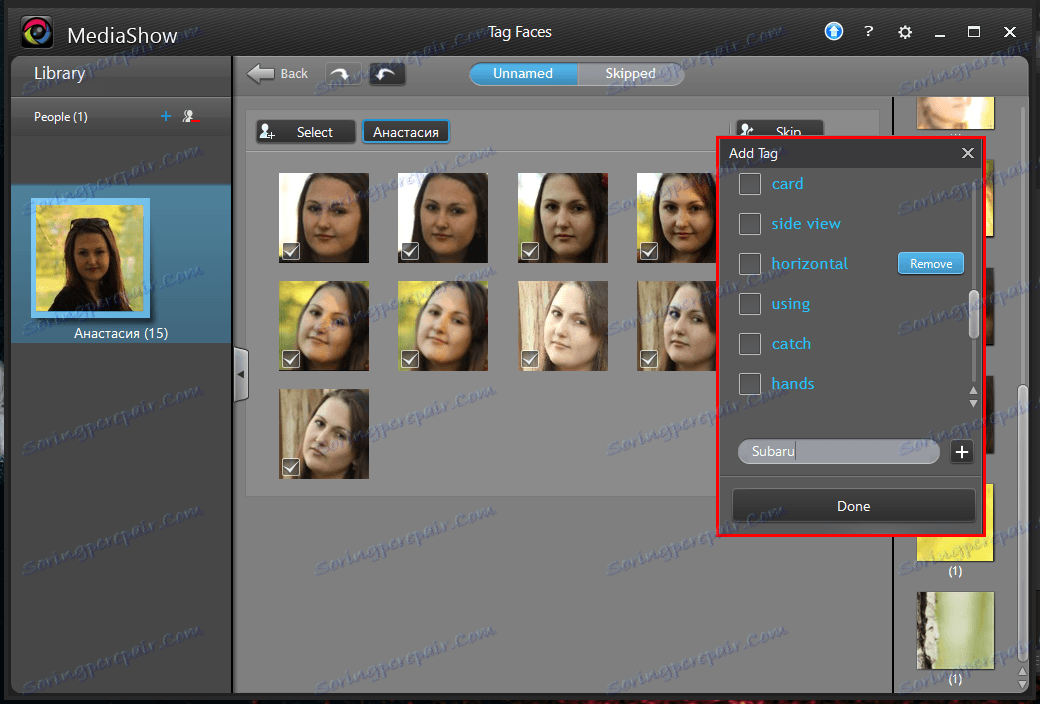Click the Select person button
This screenshot has width=1040, height=704.
pyautogui.click(x=306, y=131)
